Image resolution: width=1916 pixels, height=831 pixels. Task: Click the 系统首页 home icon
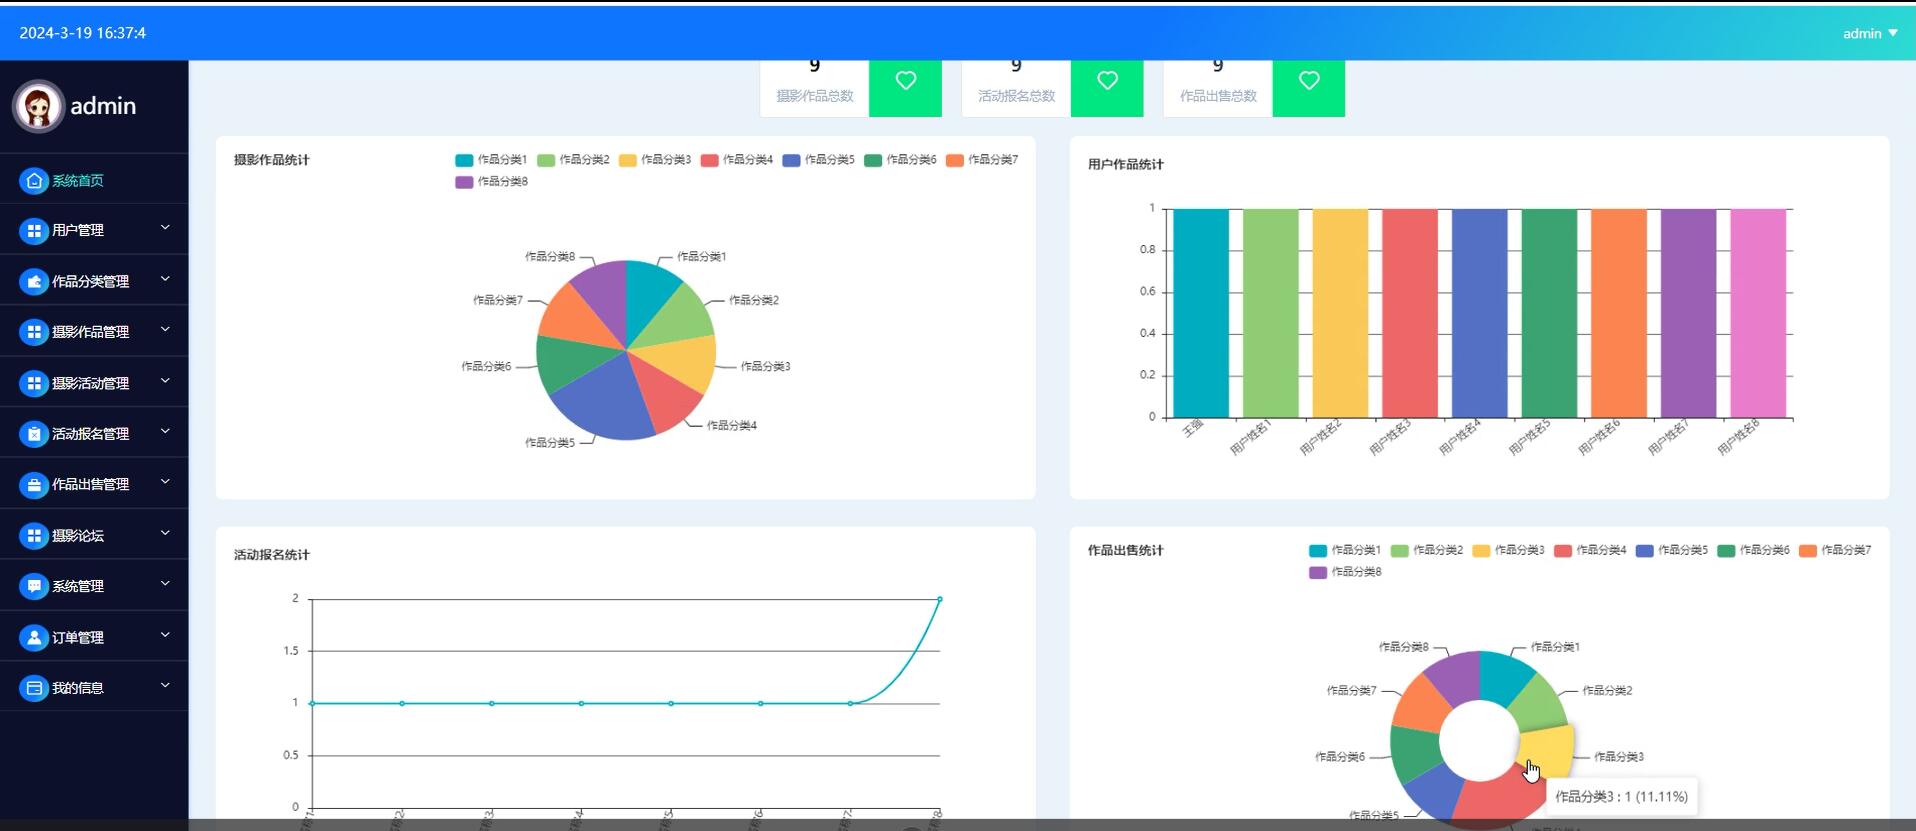coord(34,181)
